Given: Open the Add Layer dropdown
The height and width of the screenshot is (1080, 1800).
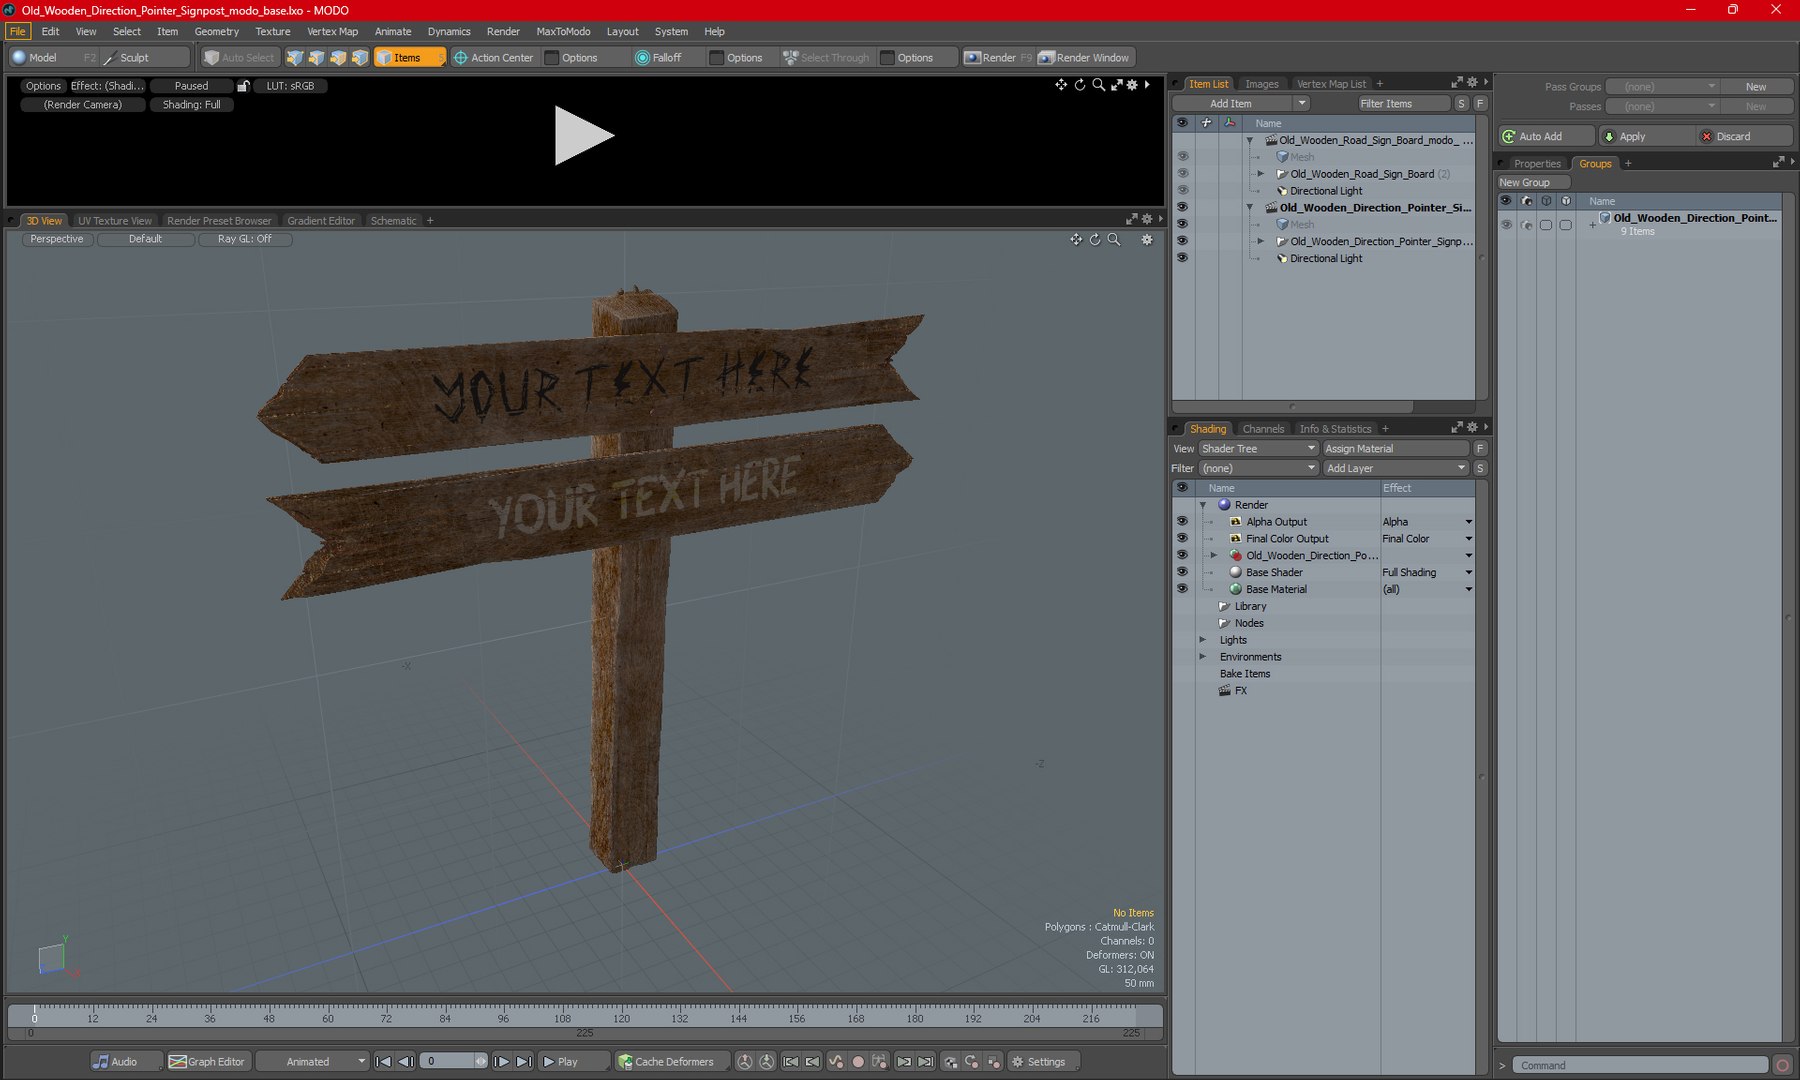Looking at the screenshot, I should [1395, 469].
